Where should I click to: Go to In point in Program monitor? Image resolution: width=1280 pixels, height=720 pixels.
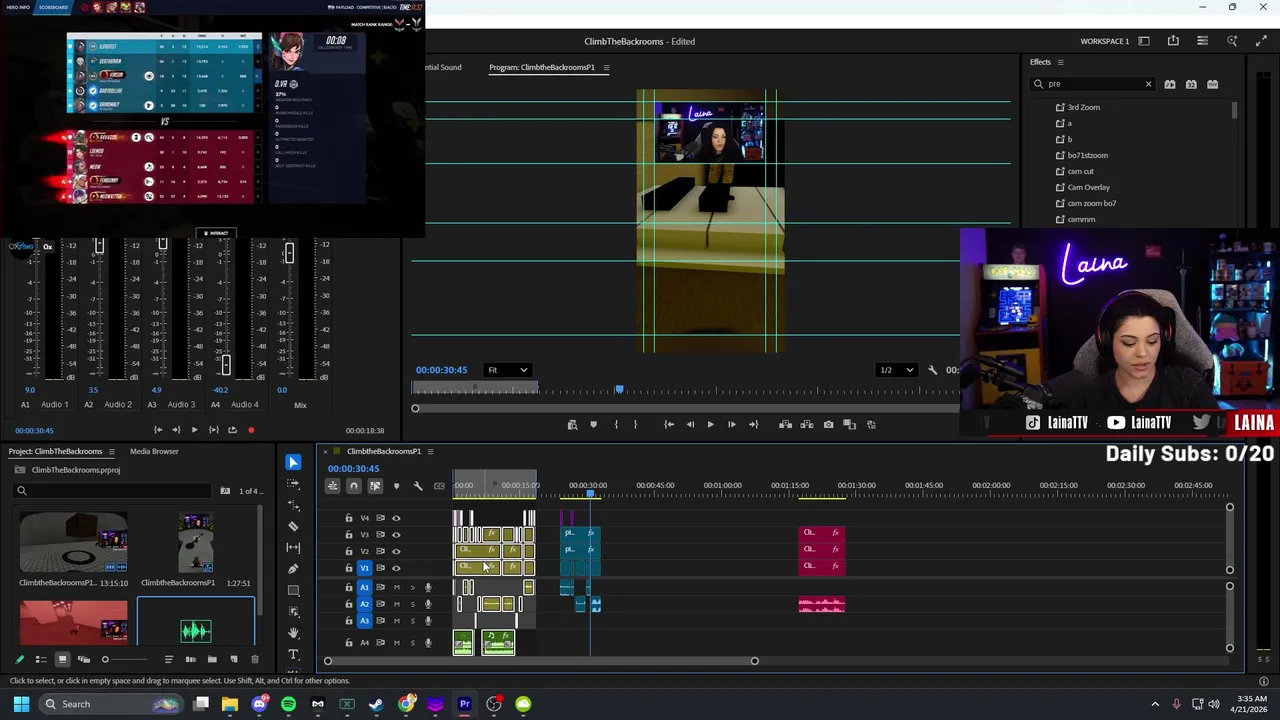tap(669, 425)
